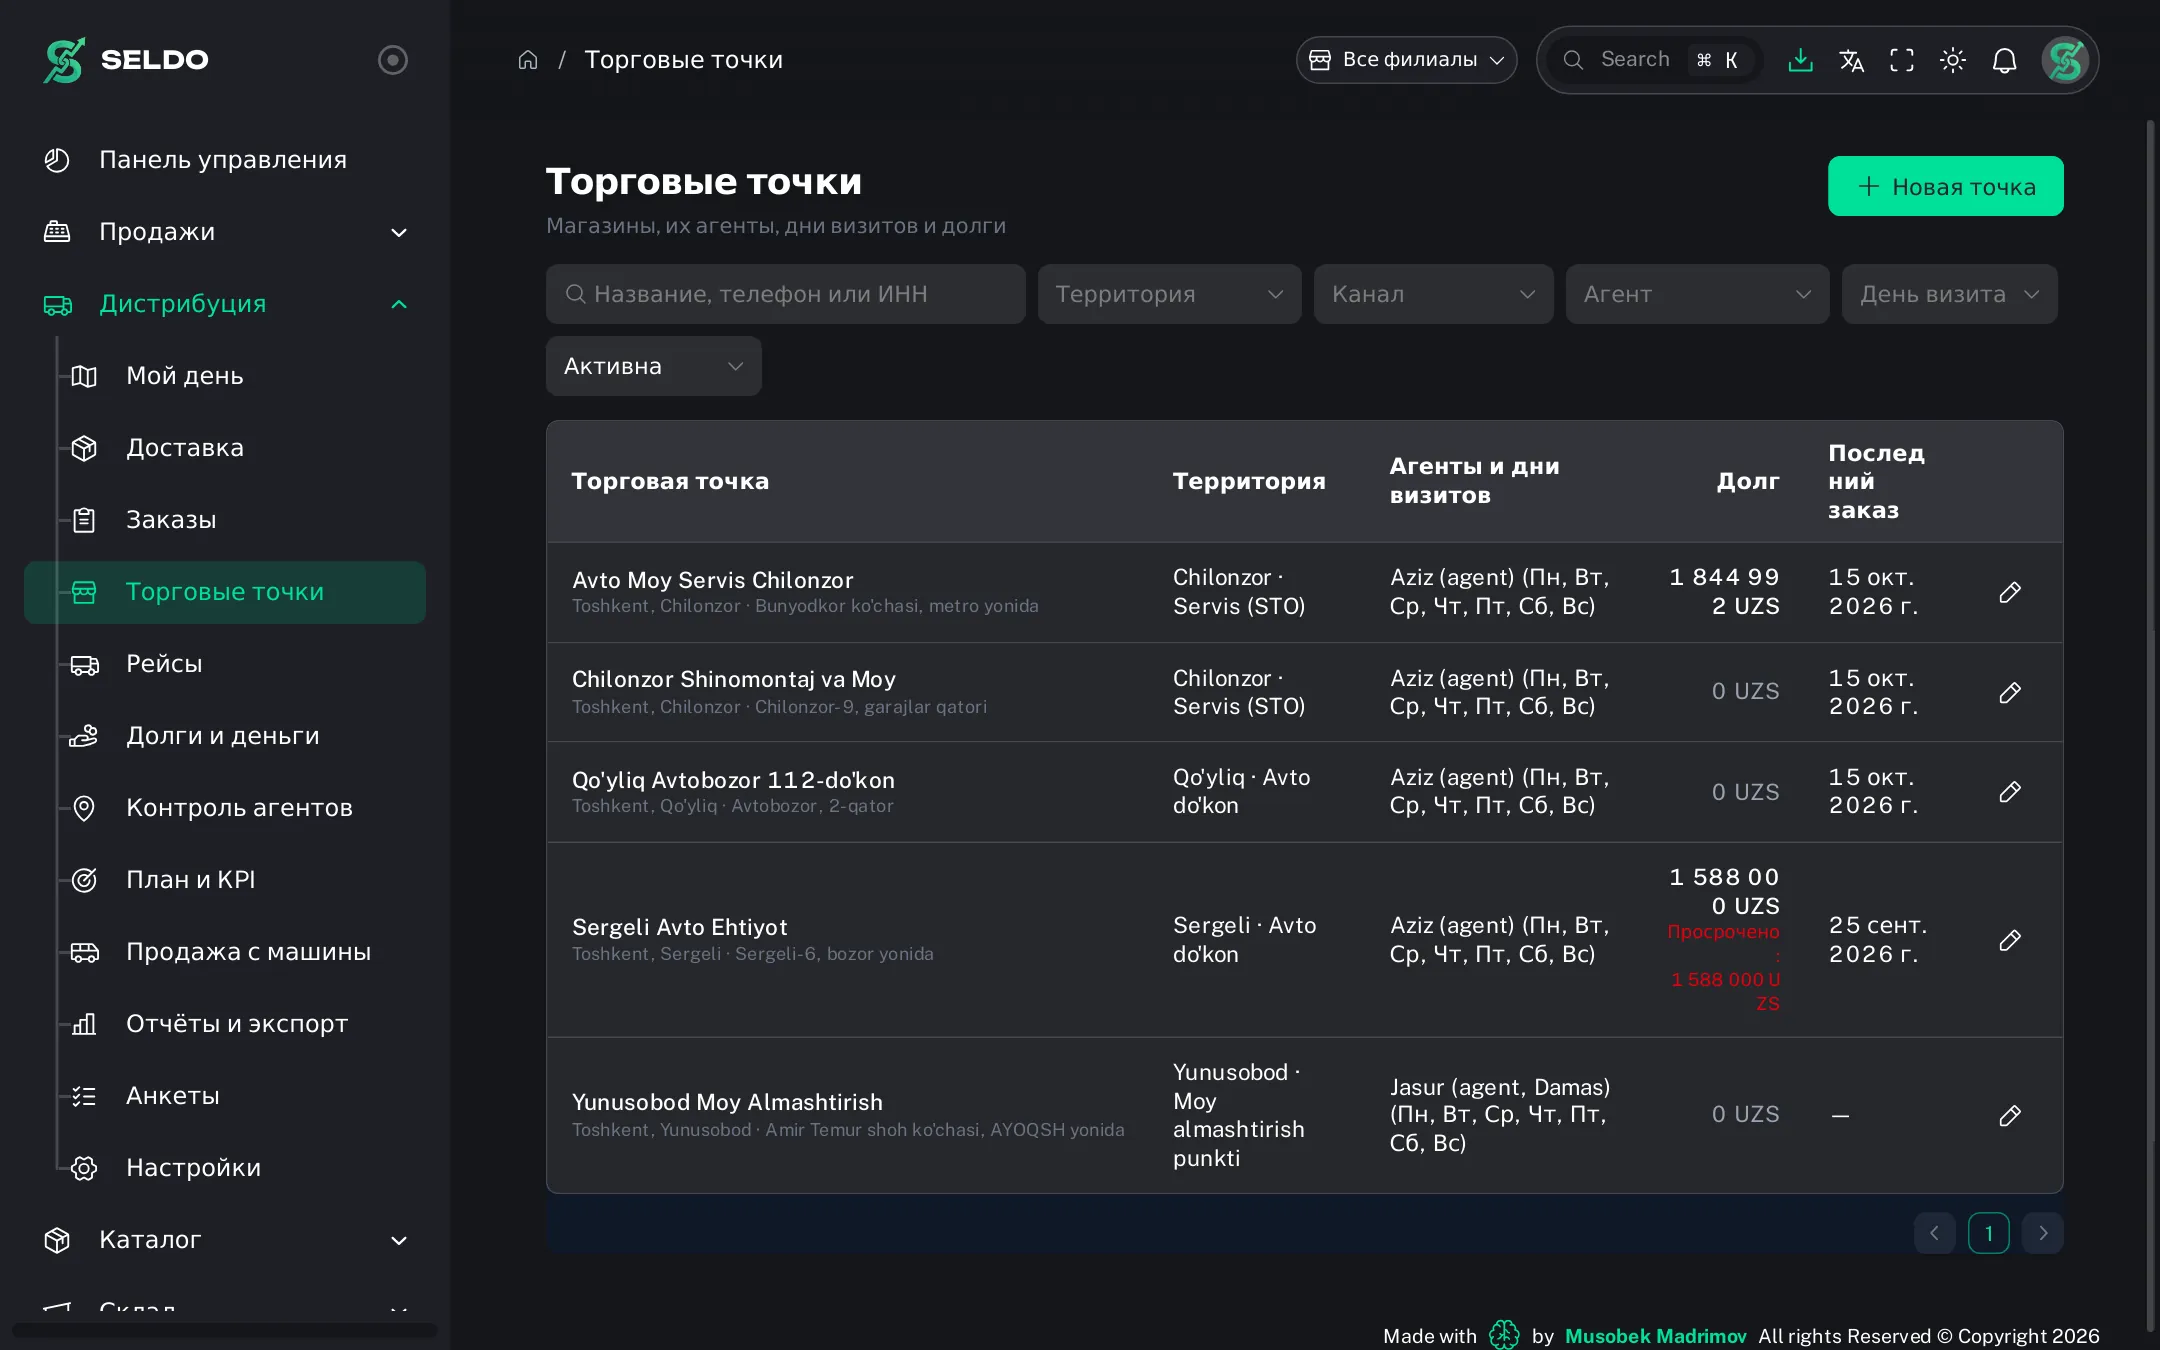
Task: Open the language translation icon
Action: click(x=1851, y=60)
